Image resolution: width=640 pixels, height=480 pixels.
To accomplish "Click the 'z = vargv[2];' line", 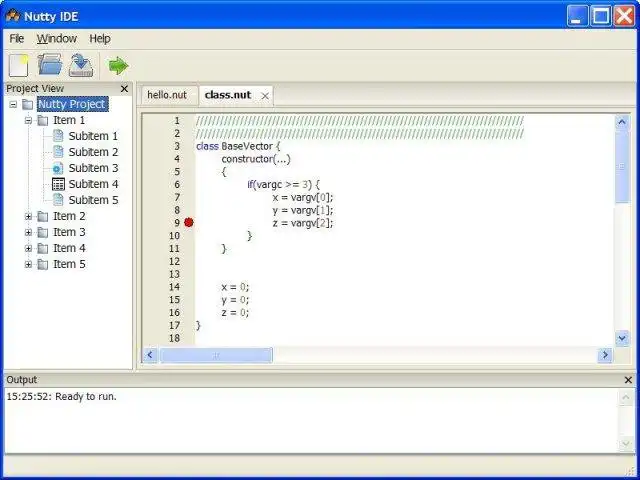I will (303, 223).
